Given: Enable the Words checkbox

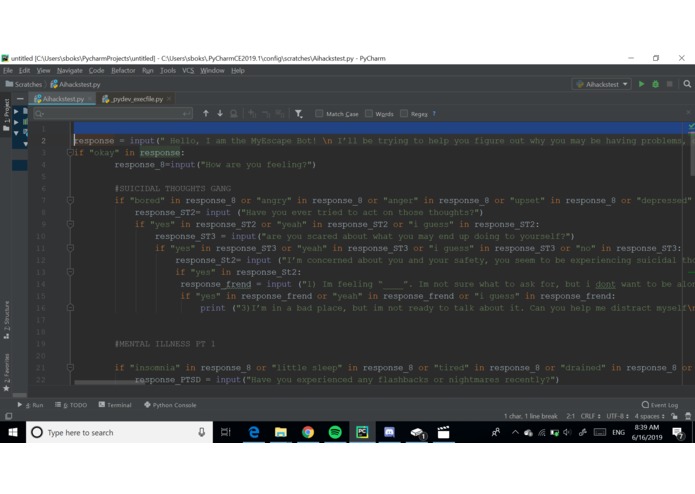Looking at the screenshot, I should pos(368,113).
